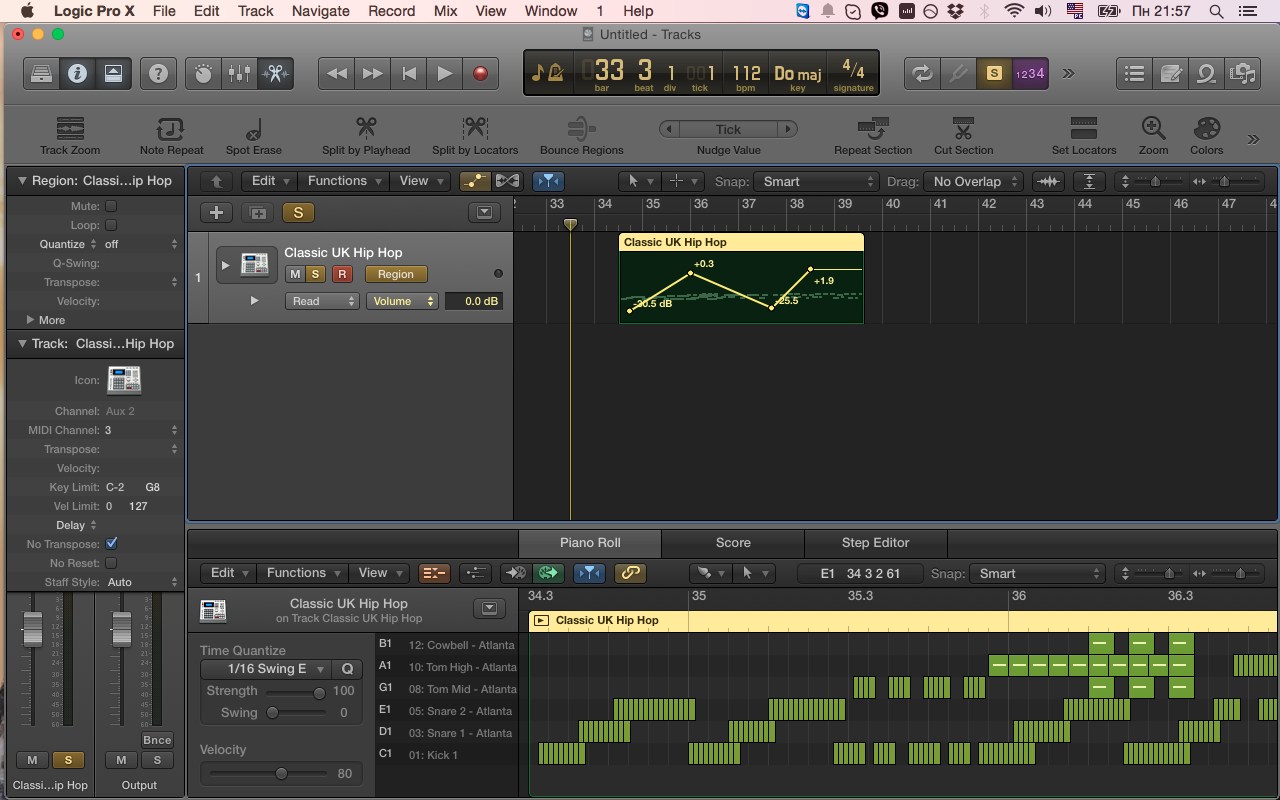Mute the Classic UK Hip Hop track
The width and height of the screenshot is (1280, 800).
point(295,273)
